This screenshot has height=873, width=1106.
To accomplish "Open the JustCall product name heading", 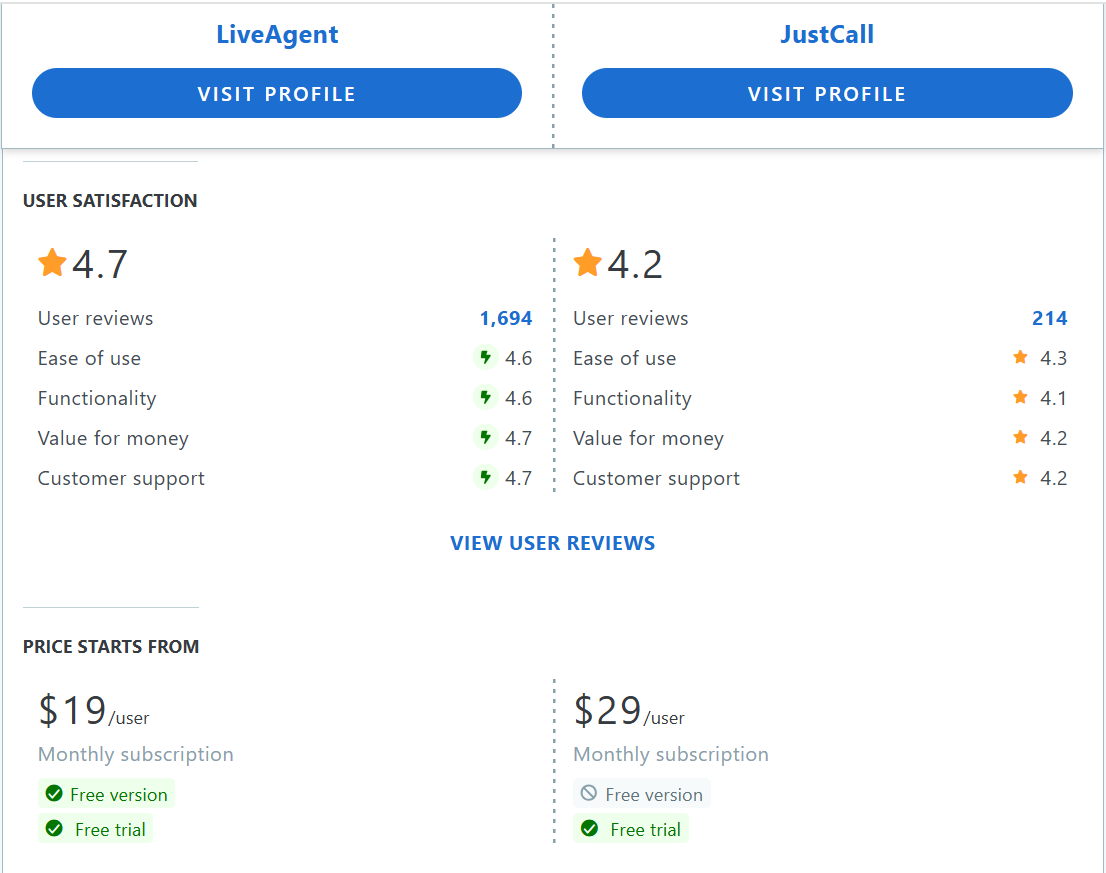I will click(827, 34).
